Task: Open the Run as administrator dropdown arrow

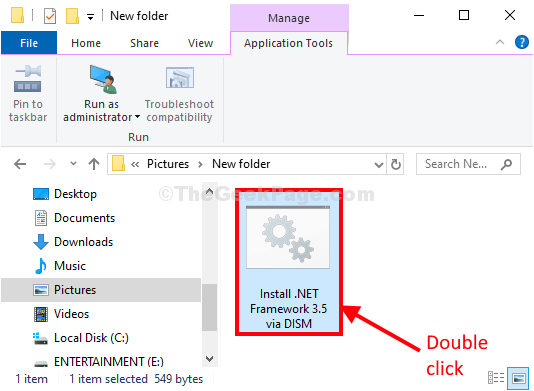Action: coord(137,117)
